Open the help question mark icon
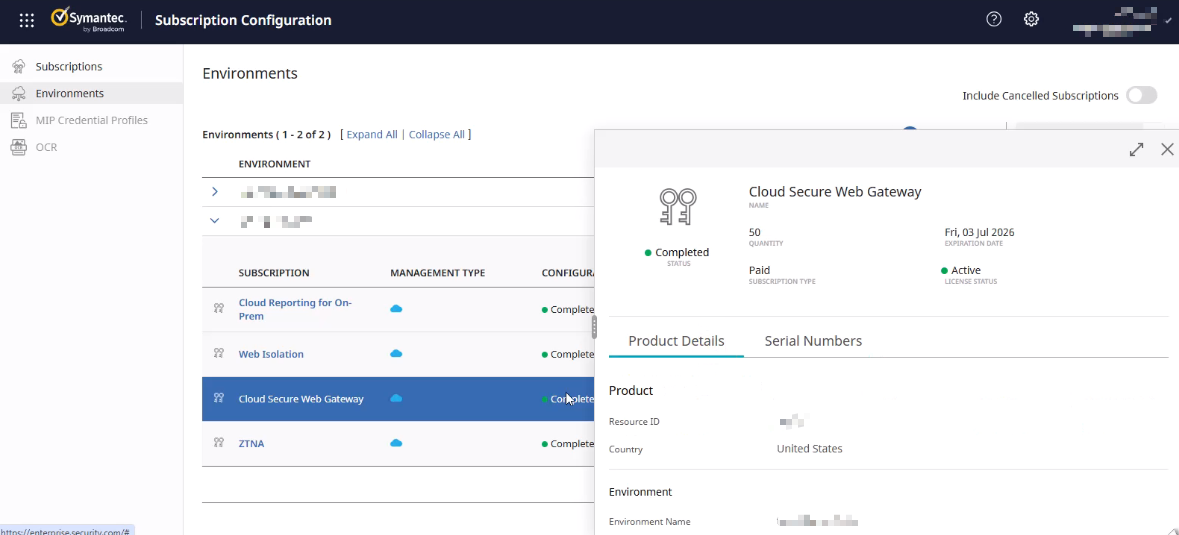The height and width of the screenshot is (535, 1179). coord(994,20)
